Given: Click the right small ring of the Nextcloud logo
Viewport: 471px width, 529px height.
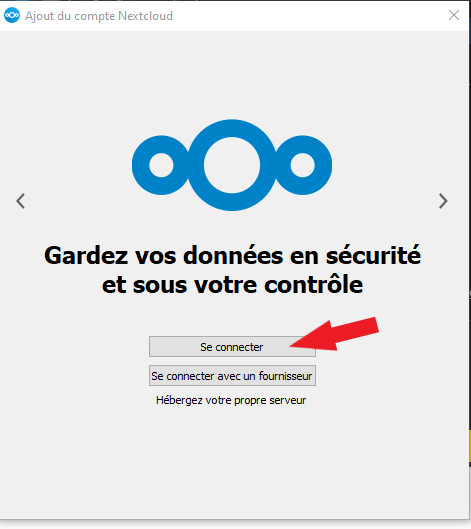Looking at the screenshot, I should tap(303, 165).
